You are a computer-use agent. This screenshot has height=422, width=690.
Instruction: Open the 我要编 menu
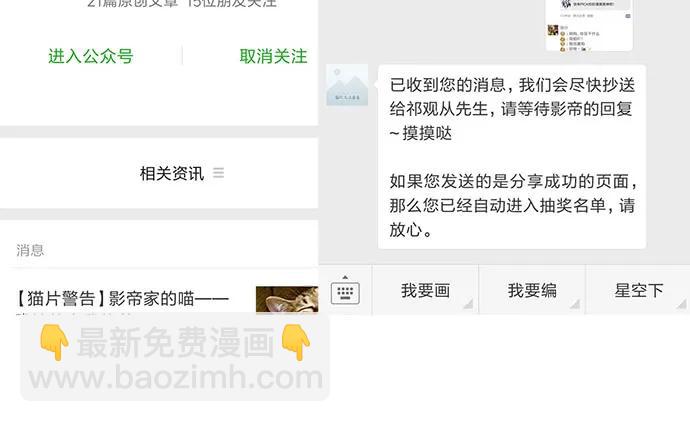[532, 290]
